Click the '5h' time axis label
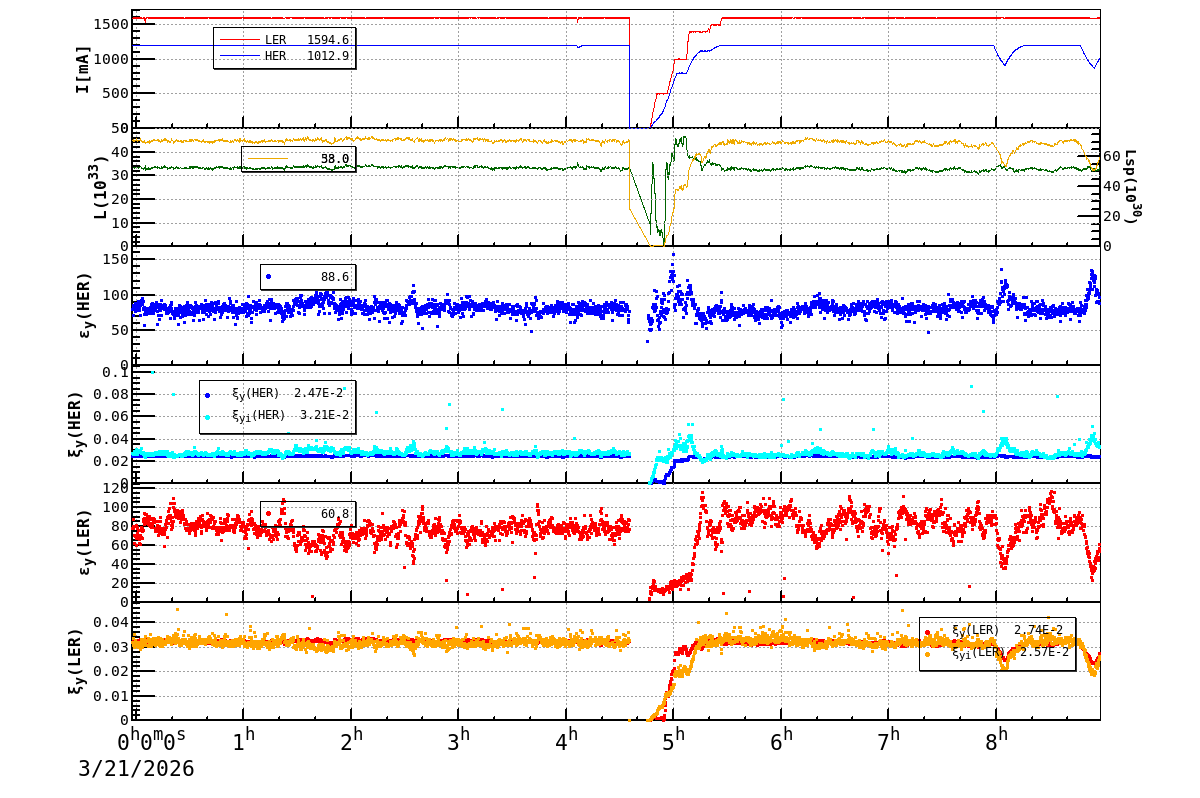Screen dimensions: 1200x798 [675, 741]
